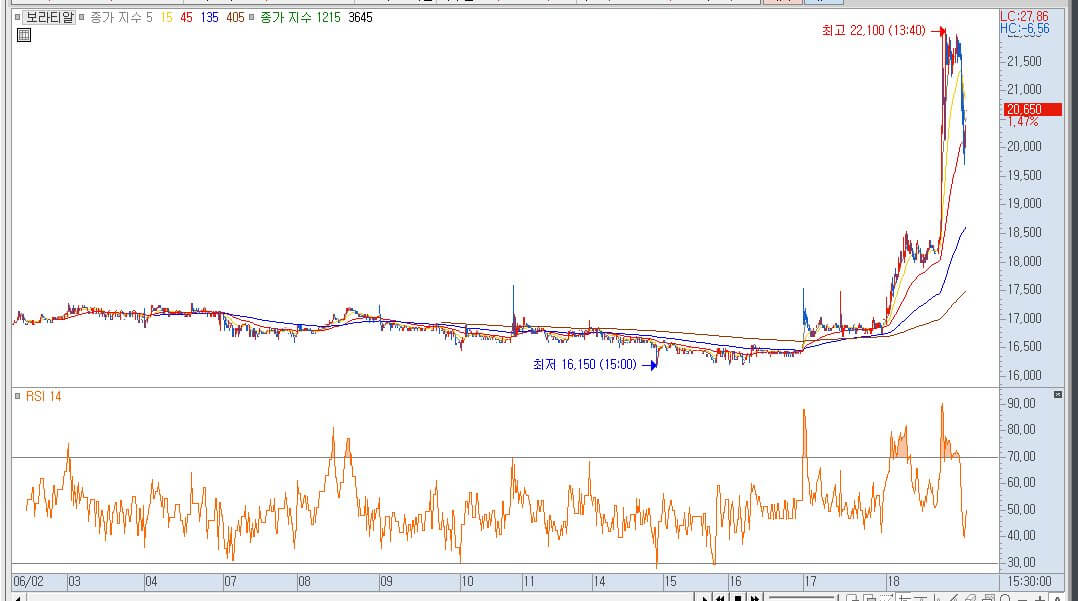The image size is (1078, 601).
Task: Click the 21,500 price axis label
Action: (1024, 61)
